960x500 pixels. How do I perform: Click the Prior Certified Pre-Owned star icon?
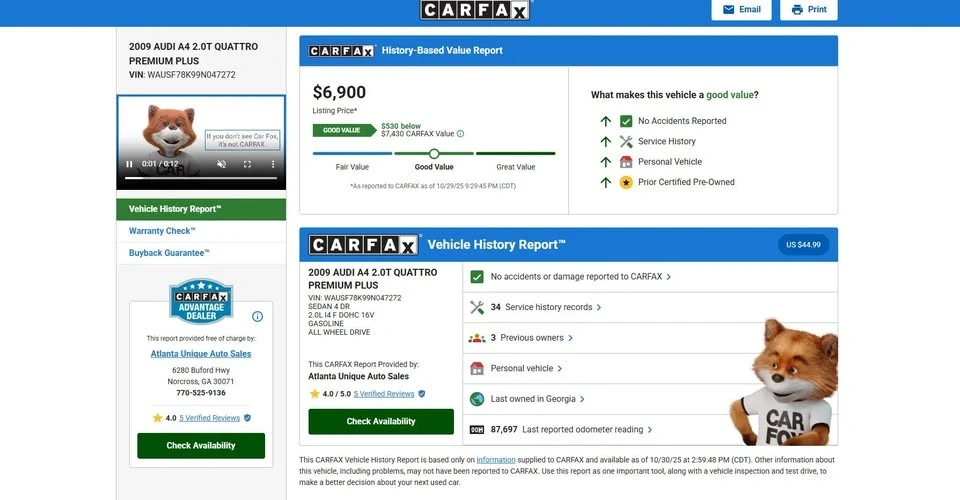626,182
